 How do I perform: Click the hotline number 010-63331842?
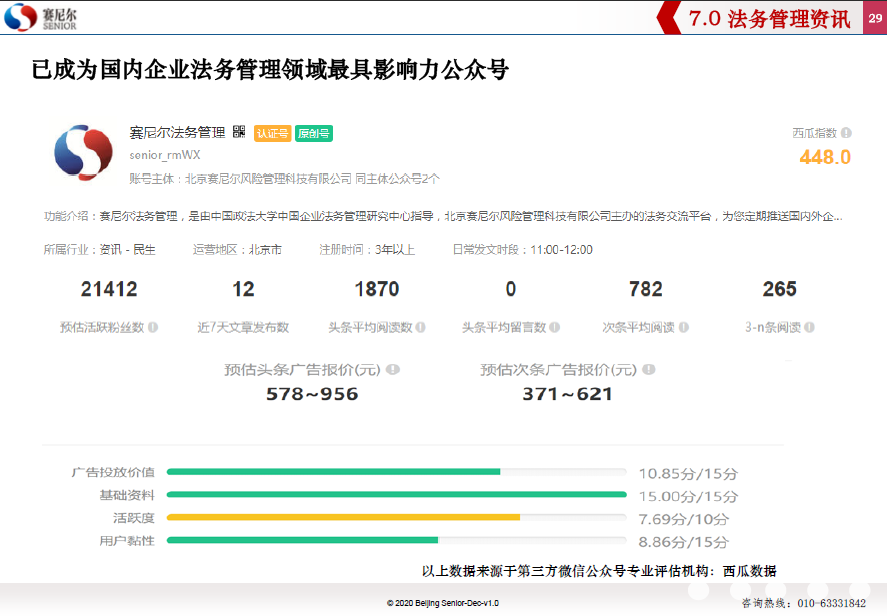point(832,604)
